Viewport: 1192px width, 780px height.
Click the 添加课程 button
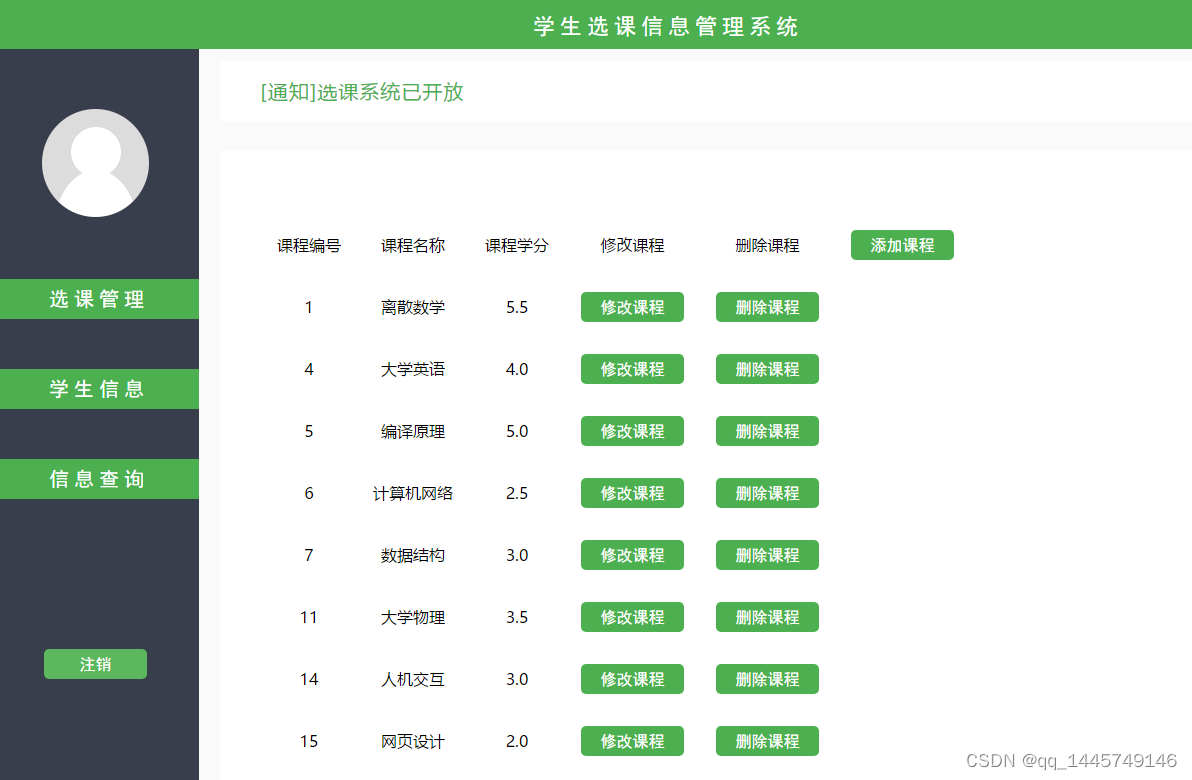point(902,245)
